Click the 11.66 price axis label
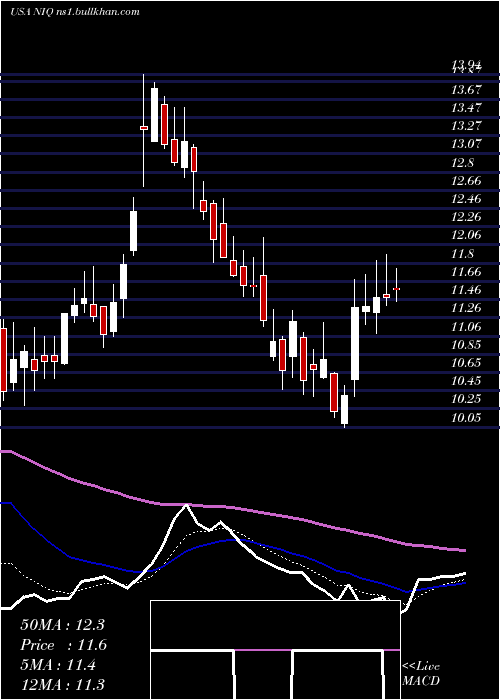 [466, 272]
